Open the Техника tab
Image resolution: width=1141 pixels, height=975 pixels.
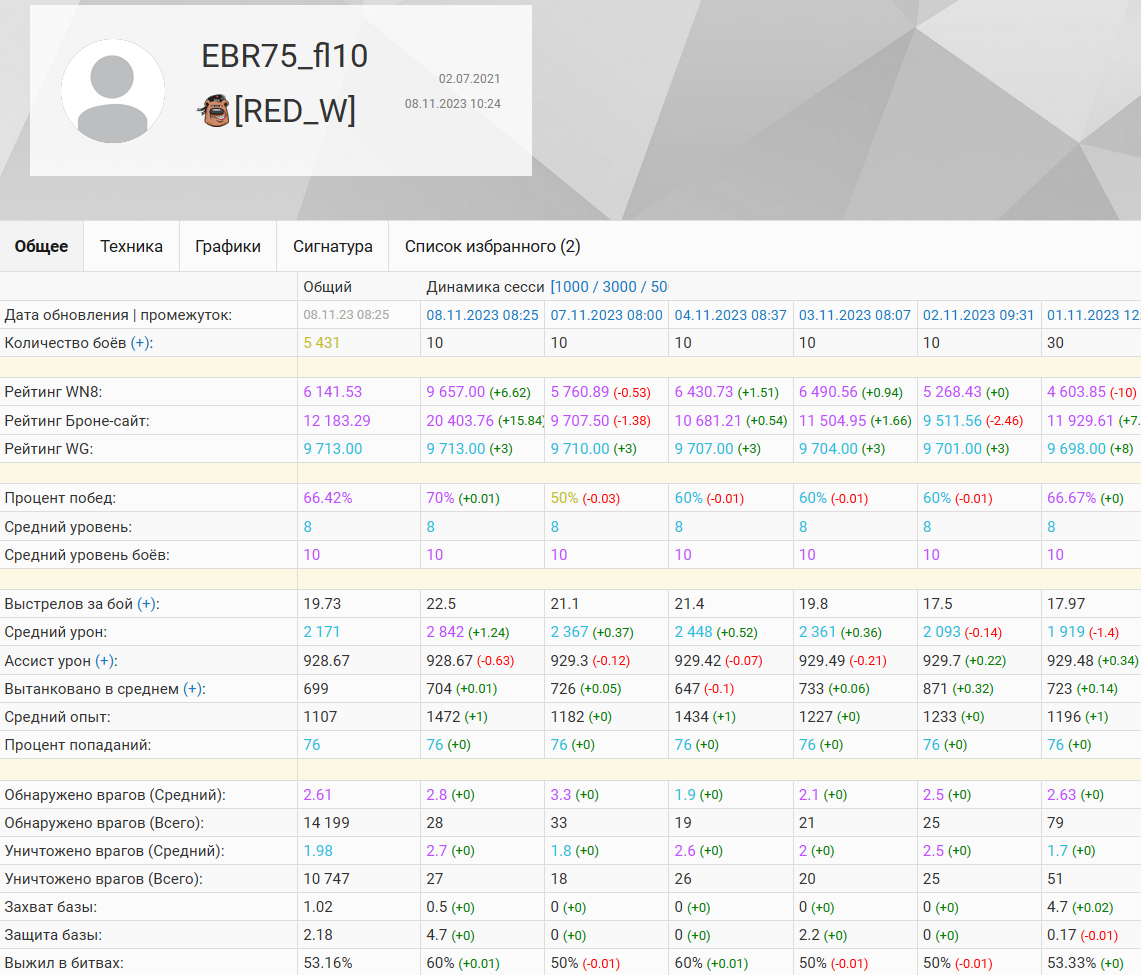[131, 246]
